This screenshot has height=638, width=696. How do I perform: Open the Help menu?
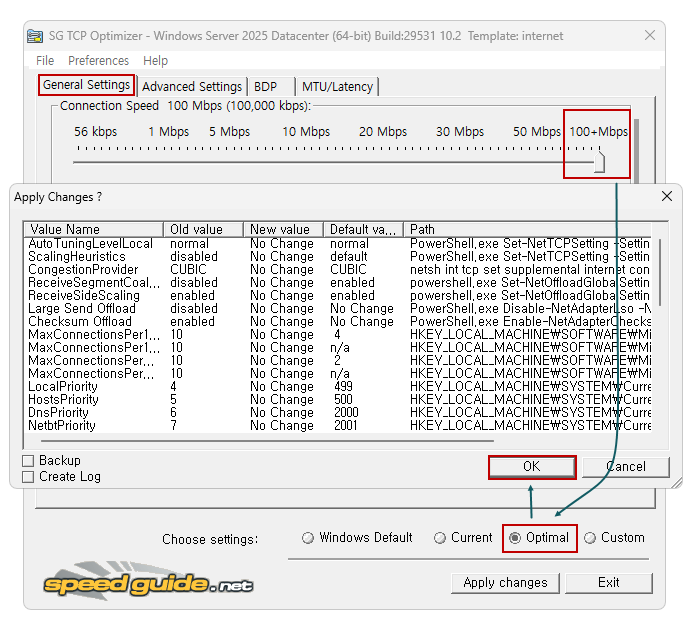(x=155, y=60)
